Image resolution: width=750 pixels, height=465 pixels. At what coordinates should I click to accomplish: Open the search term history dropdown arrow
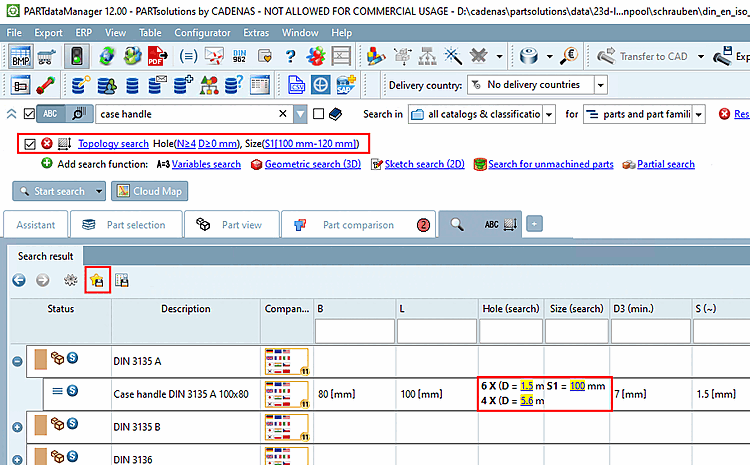click(300, 114)
